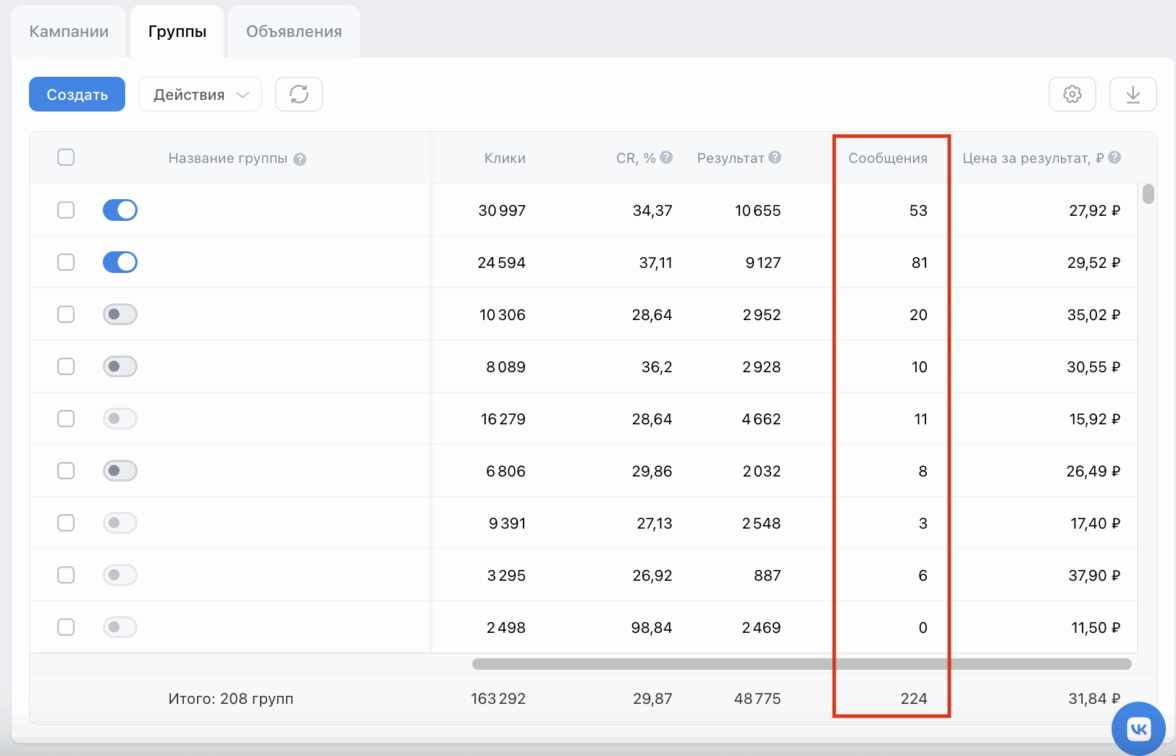The width and height of the screenshot is (1176, 756).
Task: Open the Действия dropdown
Action: click(x=200, y=94)
